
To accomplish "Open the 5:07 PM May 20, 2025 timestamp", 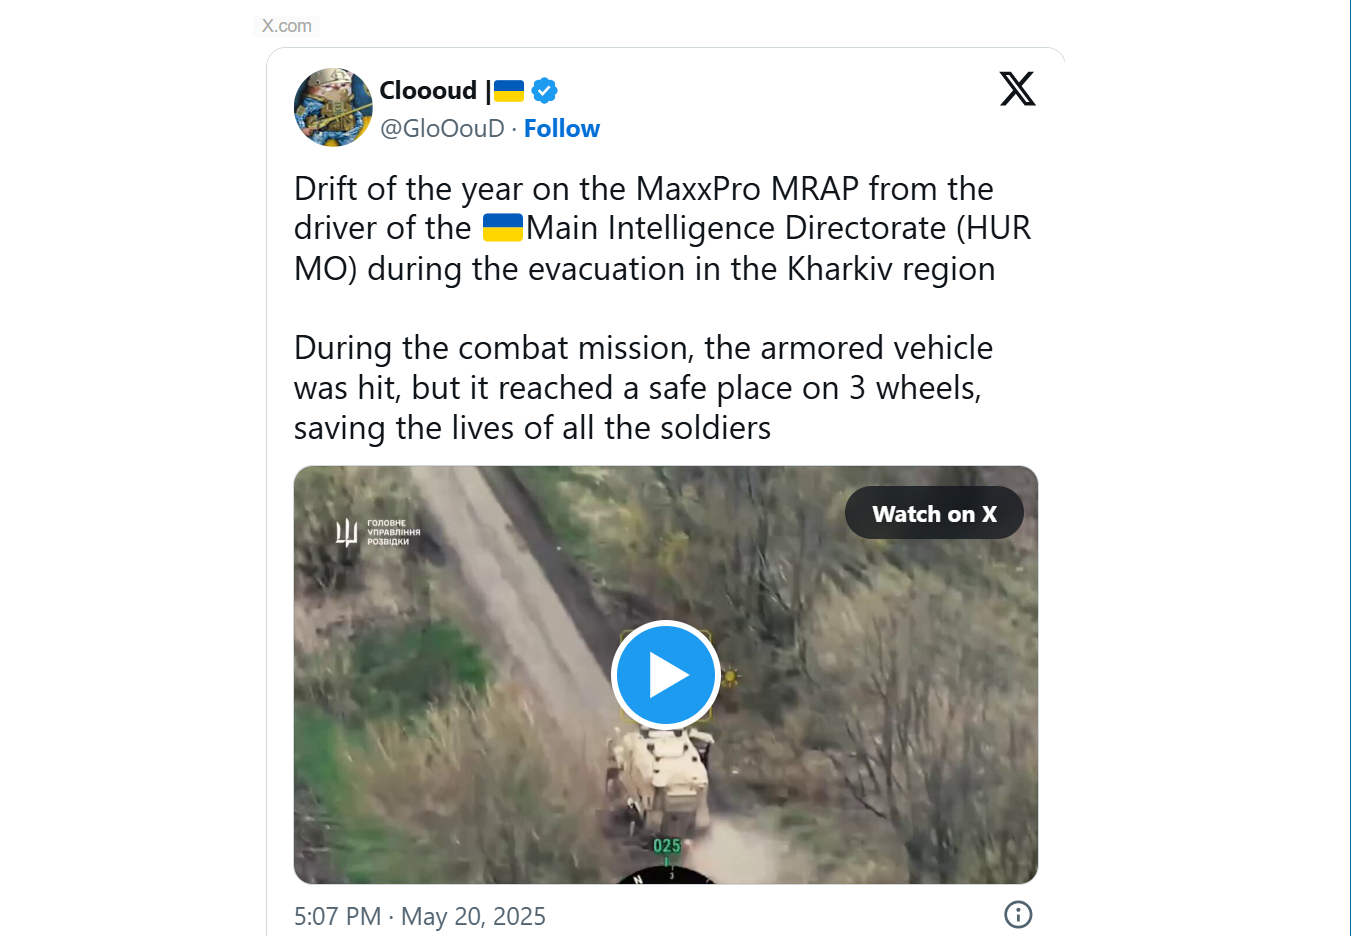I will 420,916.
